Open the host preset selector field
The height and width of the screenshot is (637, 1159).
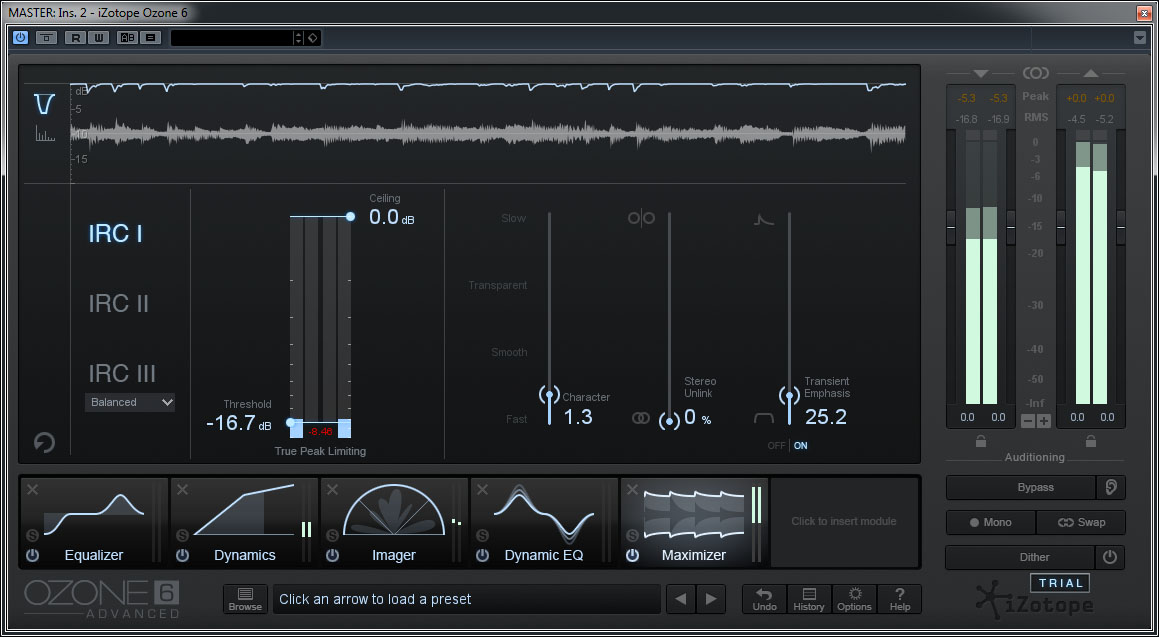click(236, 38)
